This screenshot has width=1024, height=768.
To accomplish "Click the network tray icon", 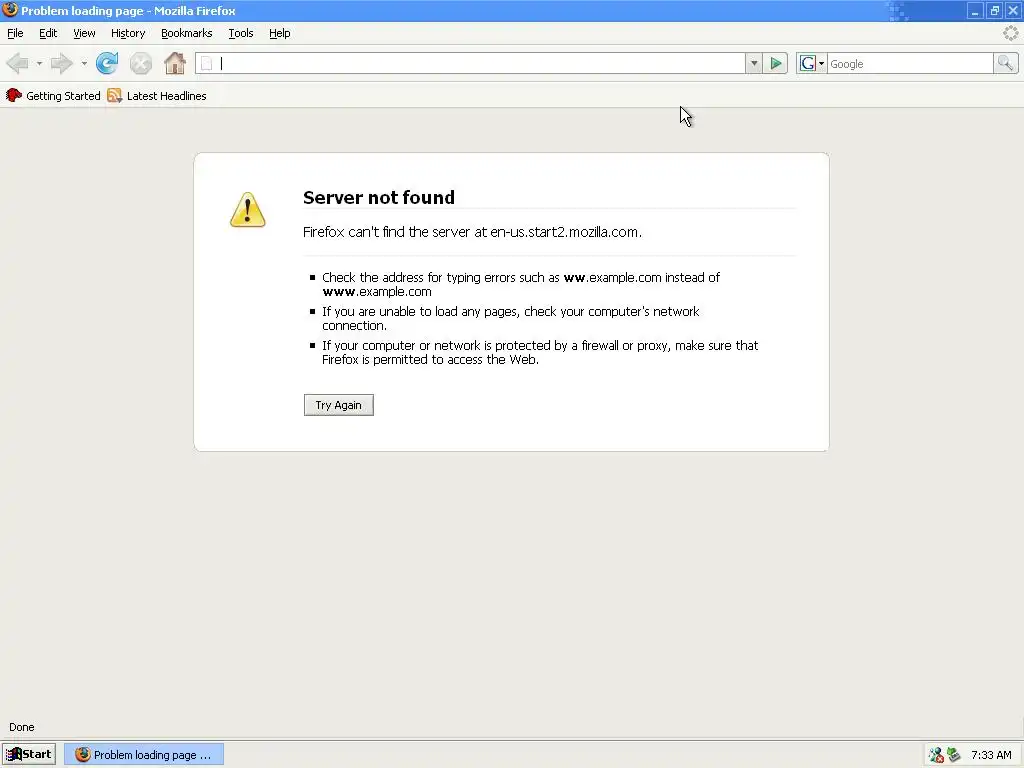I will point(936,755).
